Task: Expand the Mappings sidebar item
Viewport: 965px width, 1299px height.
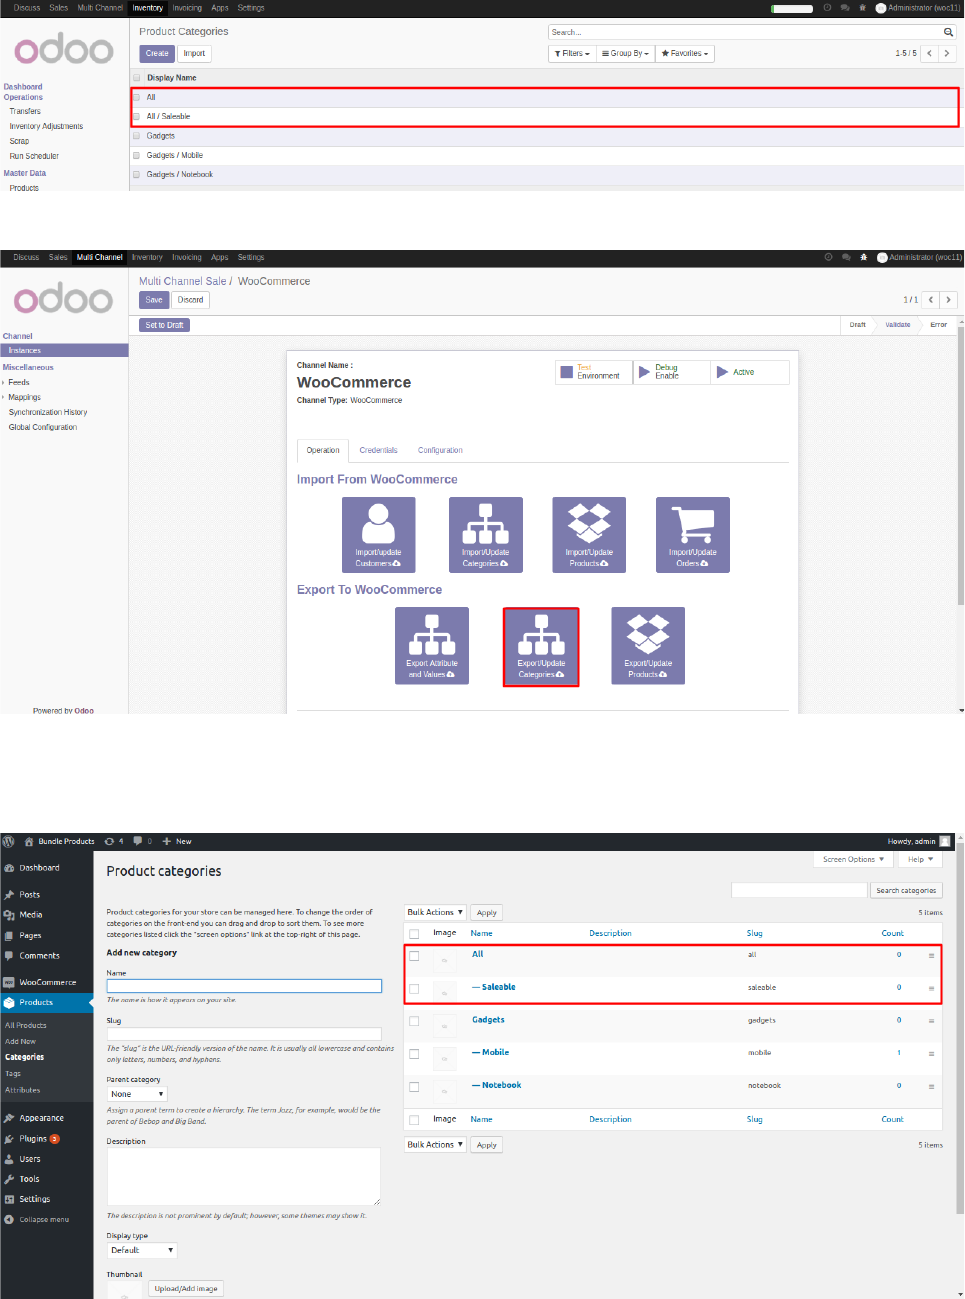Action: click(24, 397)
